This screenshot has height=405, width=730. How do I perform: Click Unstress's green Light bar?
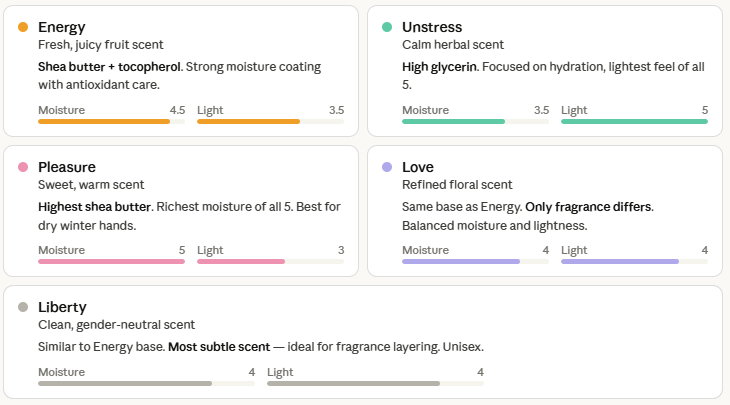tap(634, 121)
